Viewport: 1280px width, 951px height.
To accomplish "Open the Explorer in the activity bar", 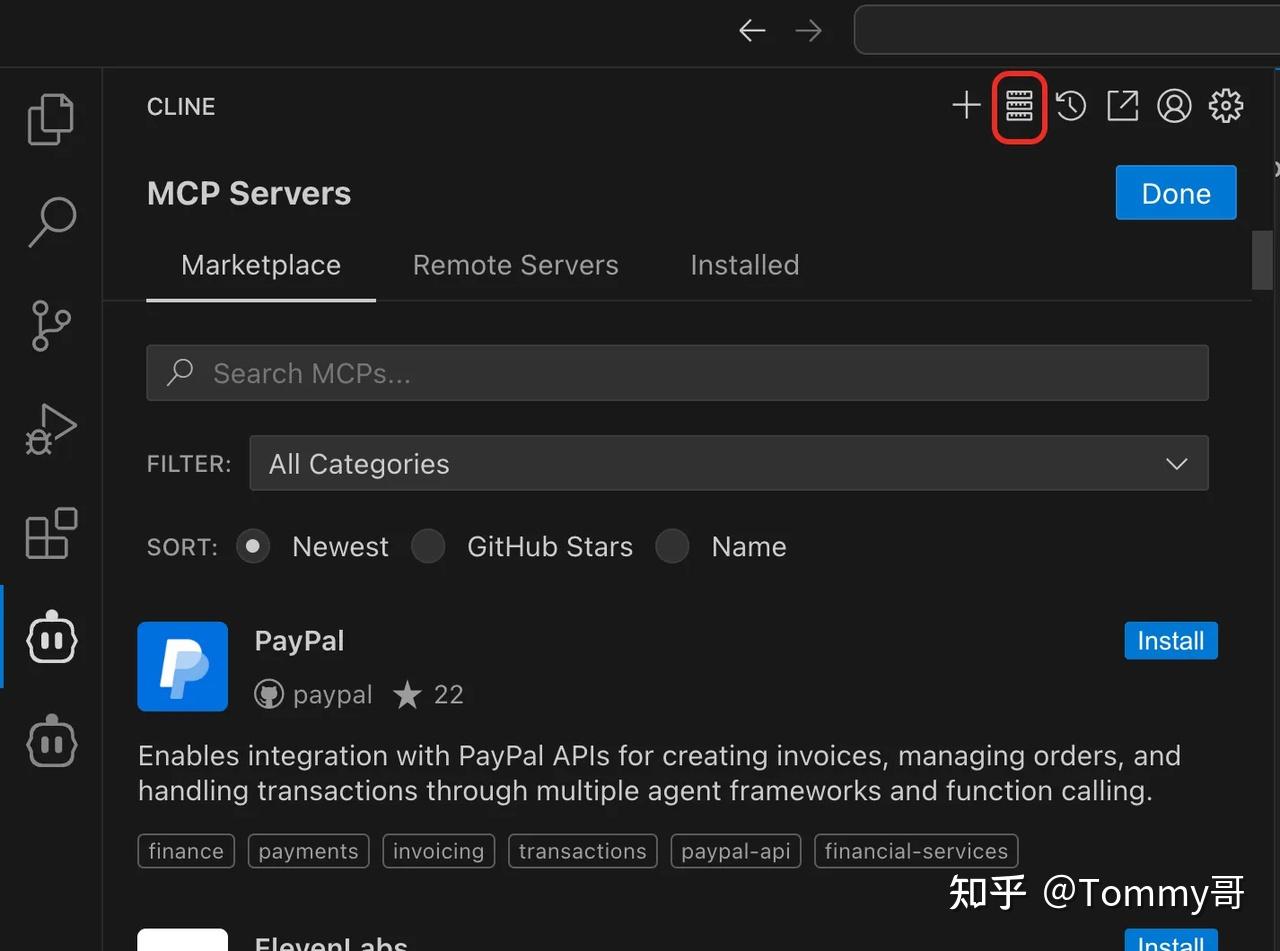I will tap(51, 118).
